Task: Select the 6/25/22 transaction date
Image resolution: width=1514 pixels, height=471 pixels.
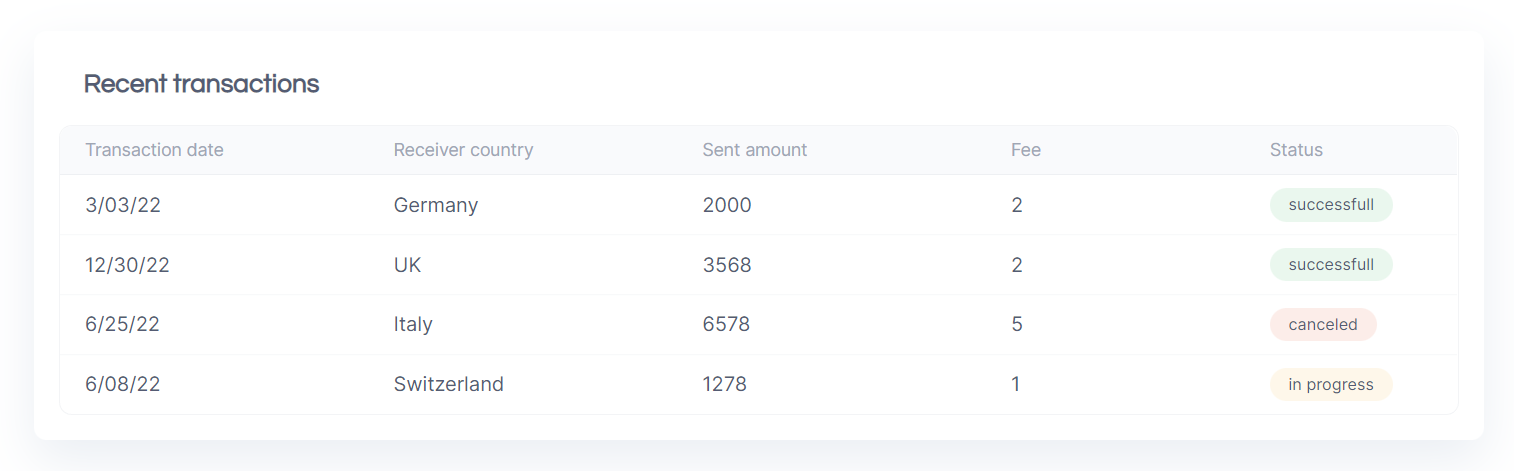Action: click(122, 325)
